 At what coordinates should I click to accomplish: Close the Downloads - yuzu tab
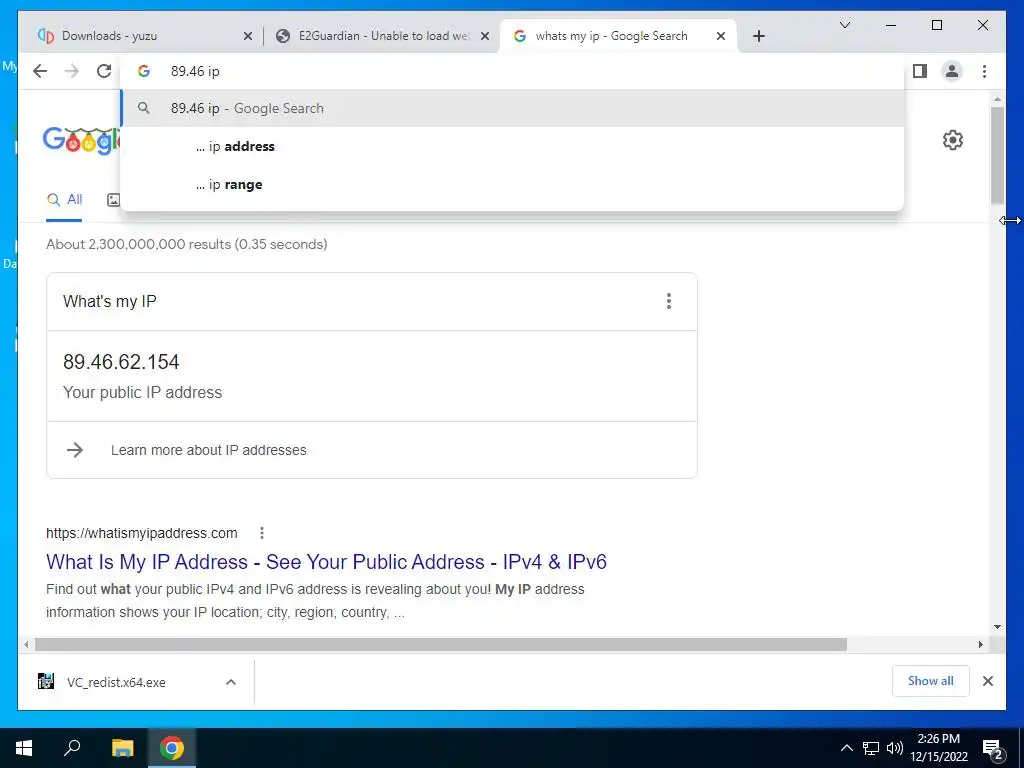(248, 37)
